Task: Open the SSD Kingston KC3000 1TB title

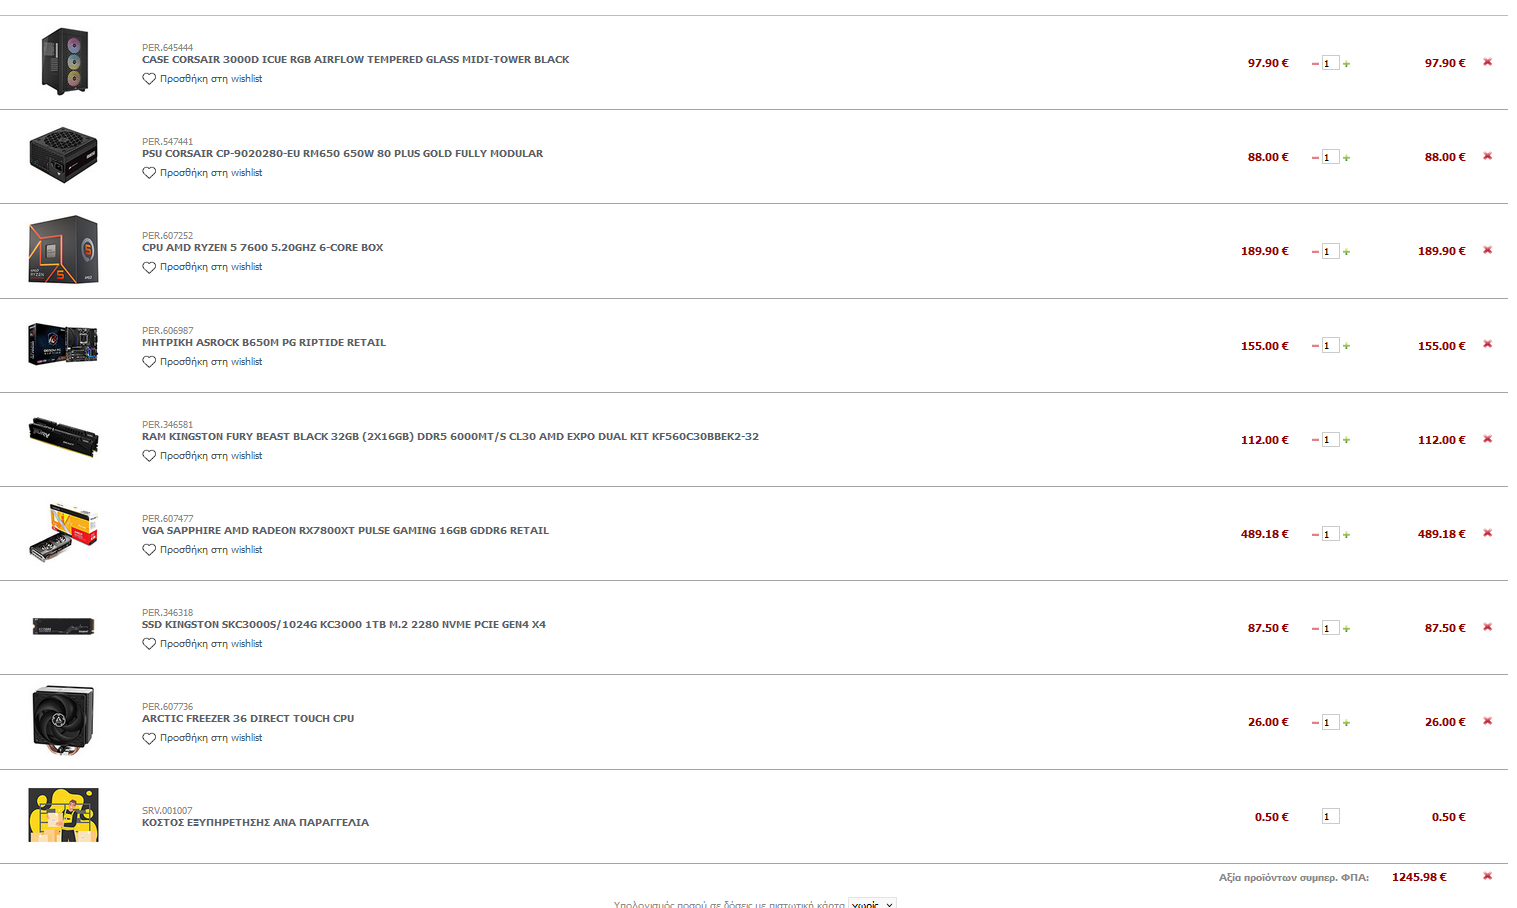Action: (x=343, y=625)
